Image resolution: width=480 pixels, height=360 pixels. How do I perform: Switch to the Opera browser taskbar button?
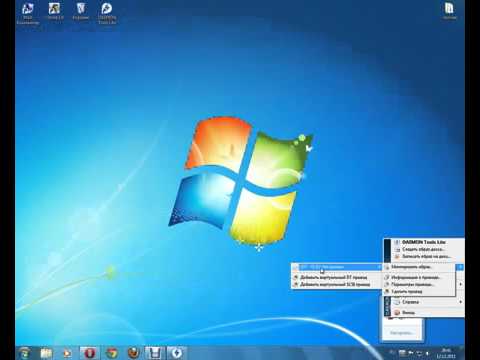[x=89, y=353]
